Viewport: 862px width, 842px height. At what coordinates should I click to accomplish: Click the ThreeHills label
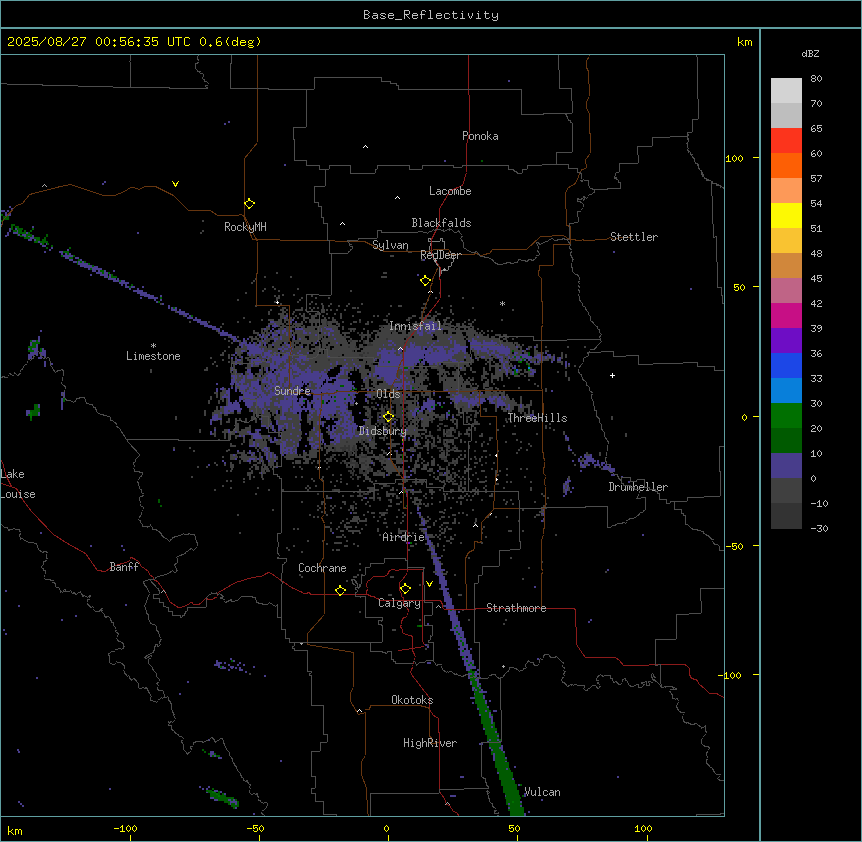point(537,418)
